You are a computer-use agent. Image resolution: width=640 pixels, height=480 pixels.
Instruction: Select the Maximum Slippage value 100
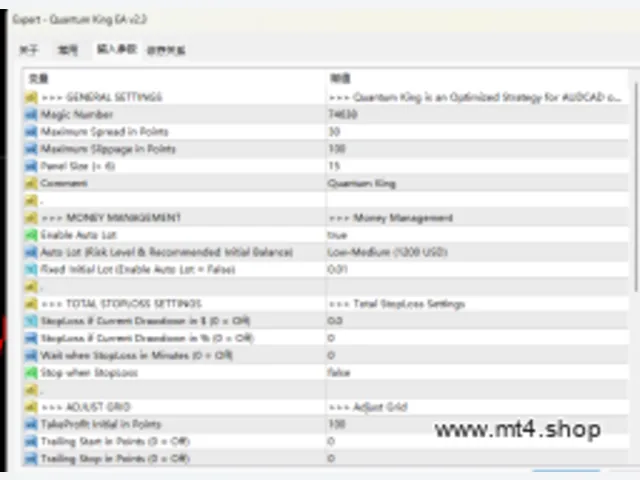[x=337, y=149]
